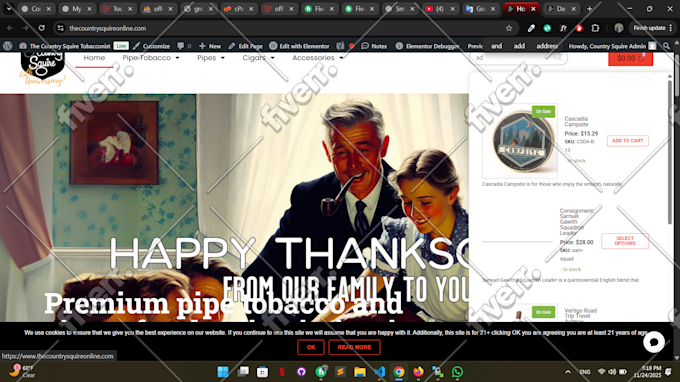Click the browser address bar URL
The width and height of the screenshot is (680, 382).
[108, 28]
